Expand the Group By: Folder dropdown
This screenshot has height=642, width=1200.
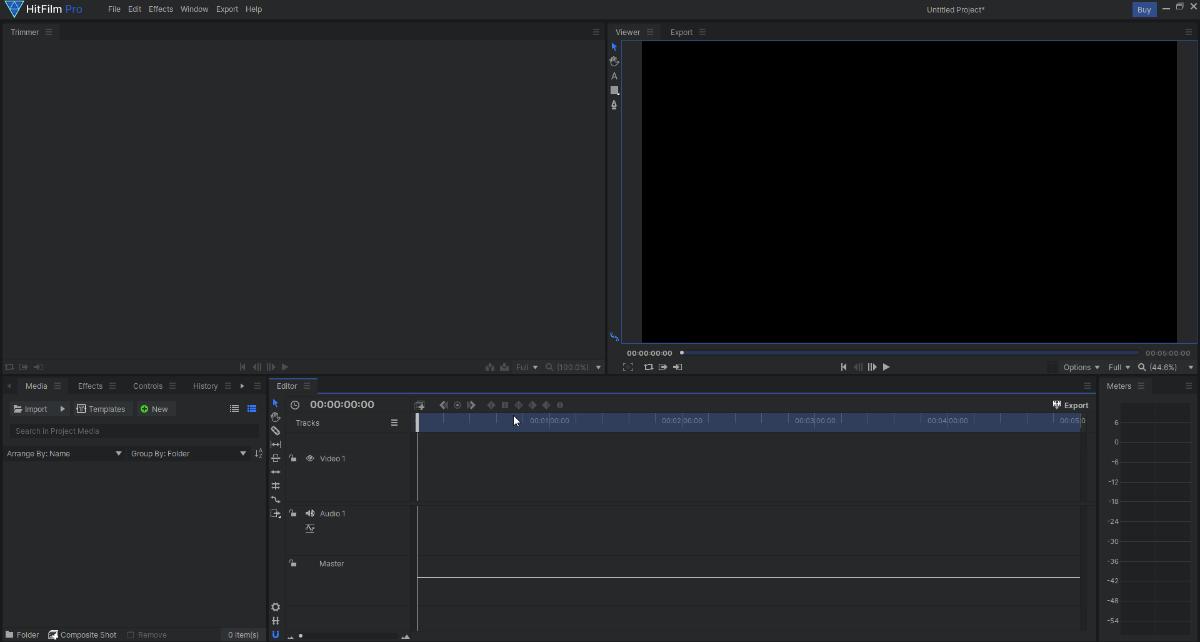(x=185, y=453)
